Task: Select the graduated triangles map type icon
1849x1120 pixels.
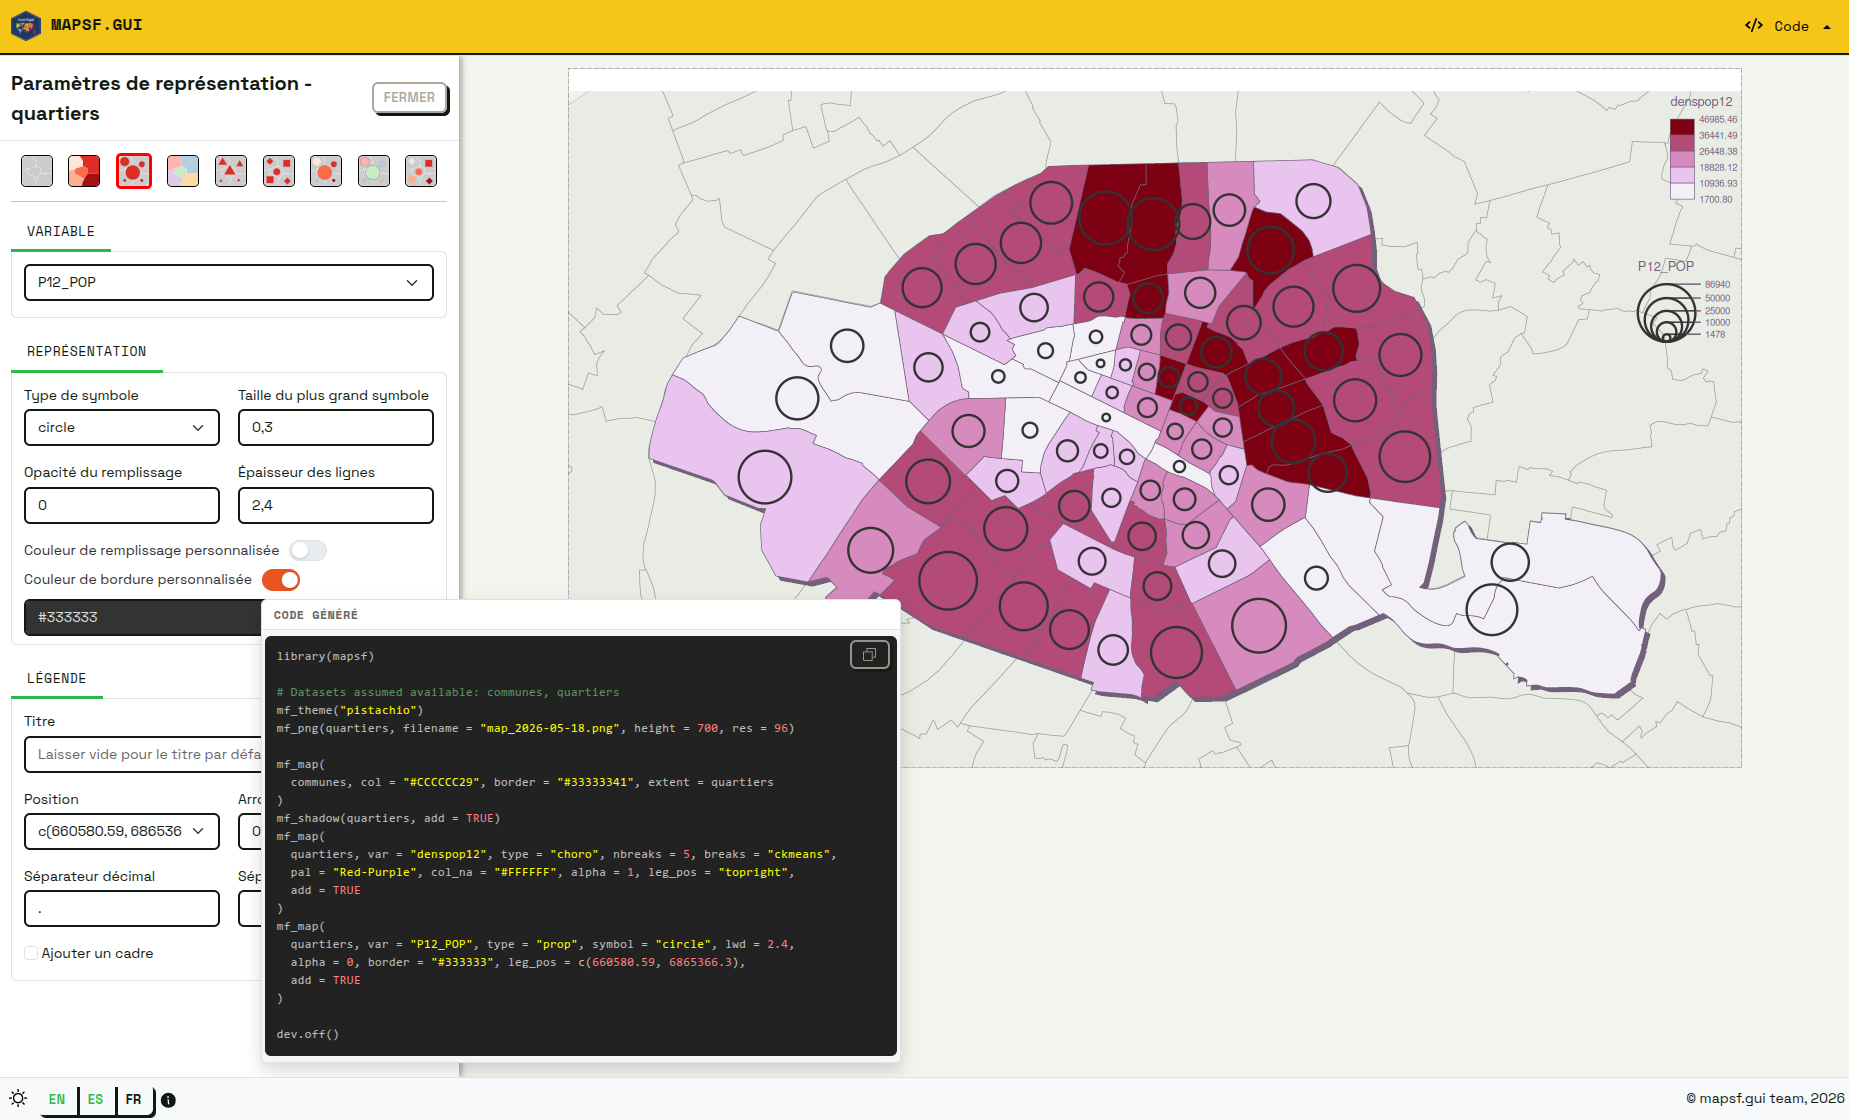Action: pyautogui.click(x=231, y=171)
